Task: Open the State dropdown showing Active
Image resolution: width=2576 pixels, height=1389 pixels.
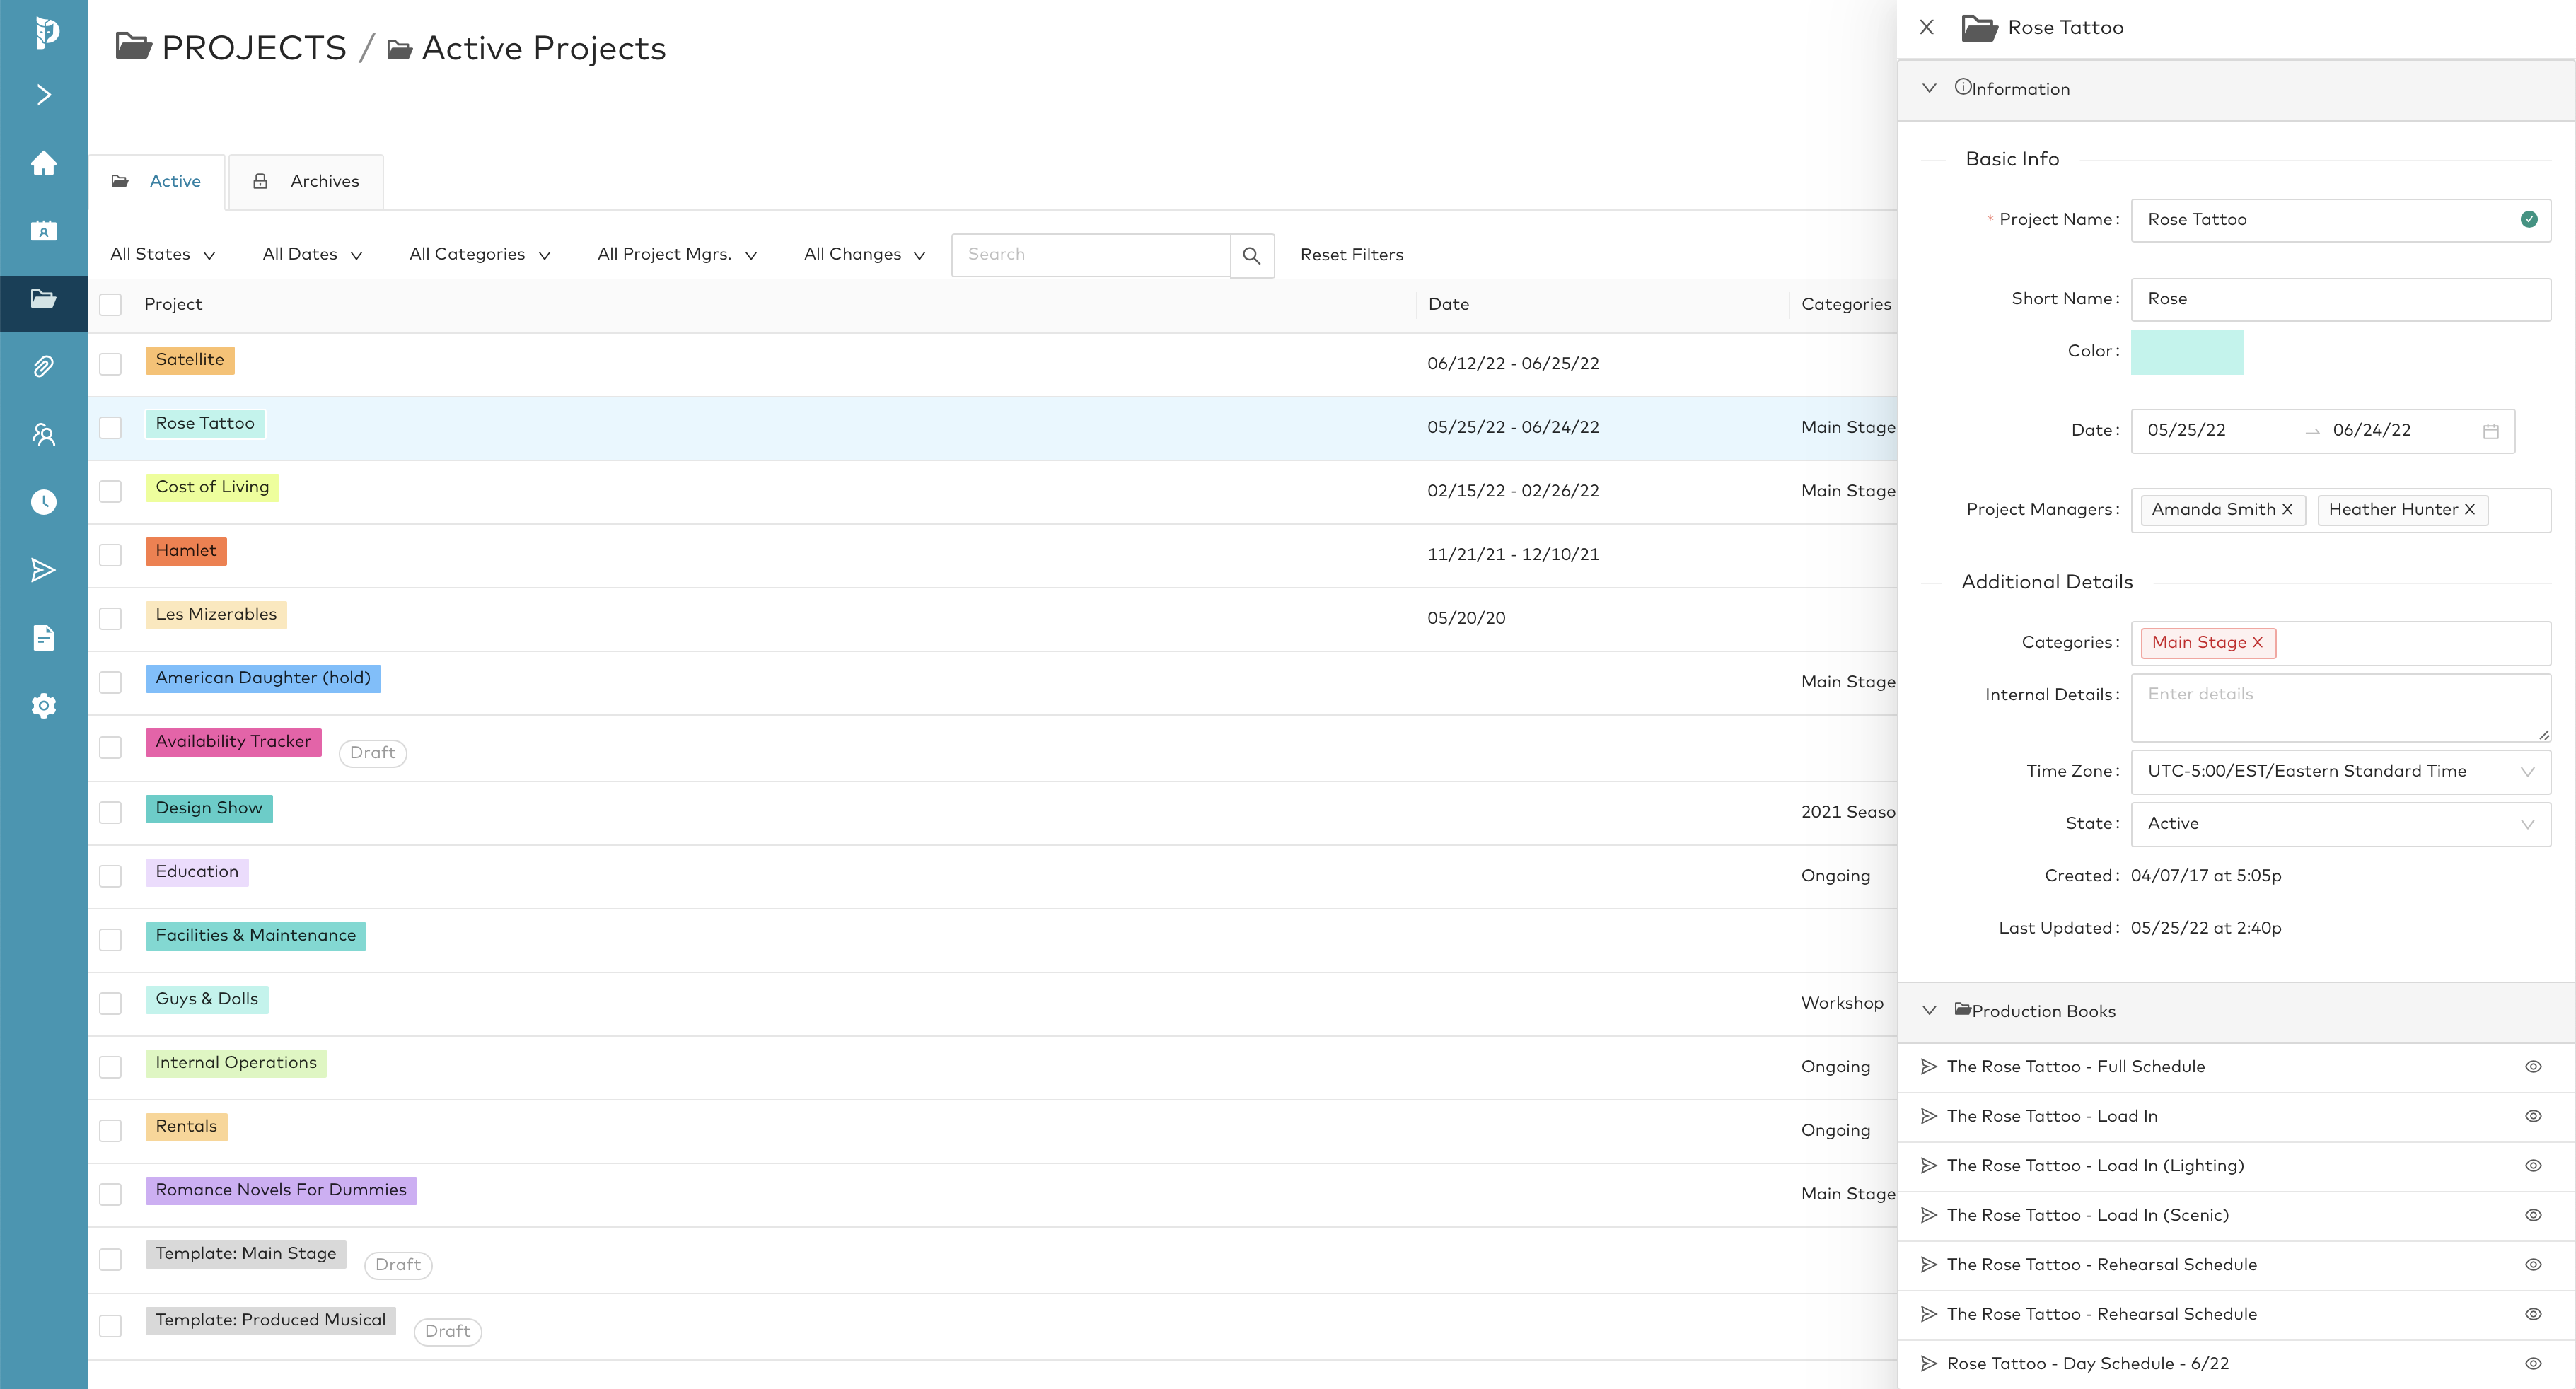Action: (x=2340, y=824)
